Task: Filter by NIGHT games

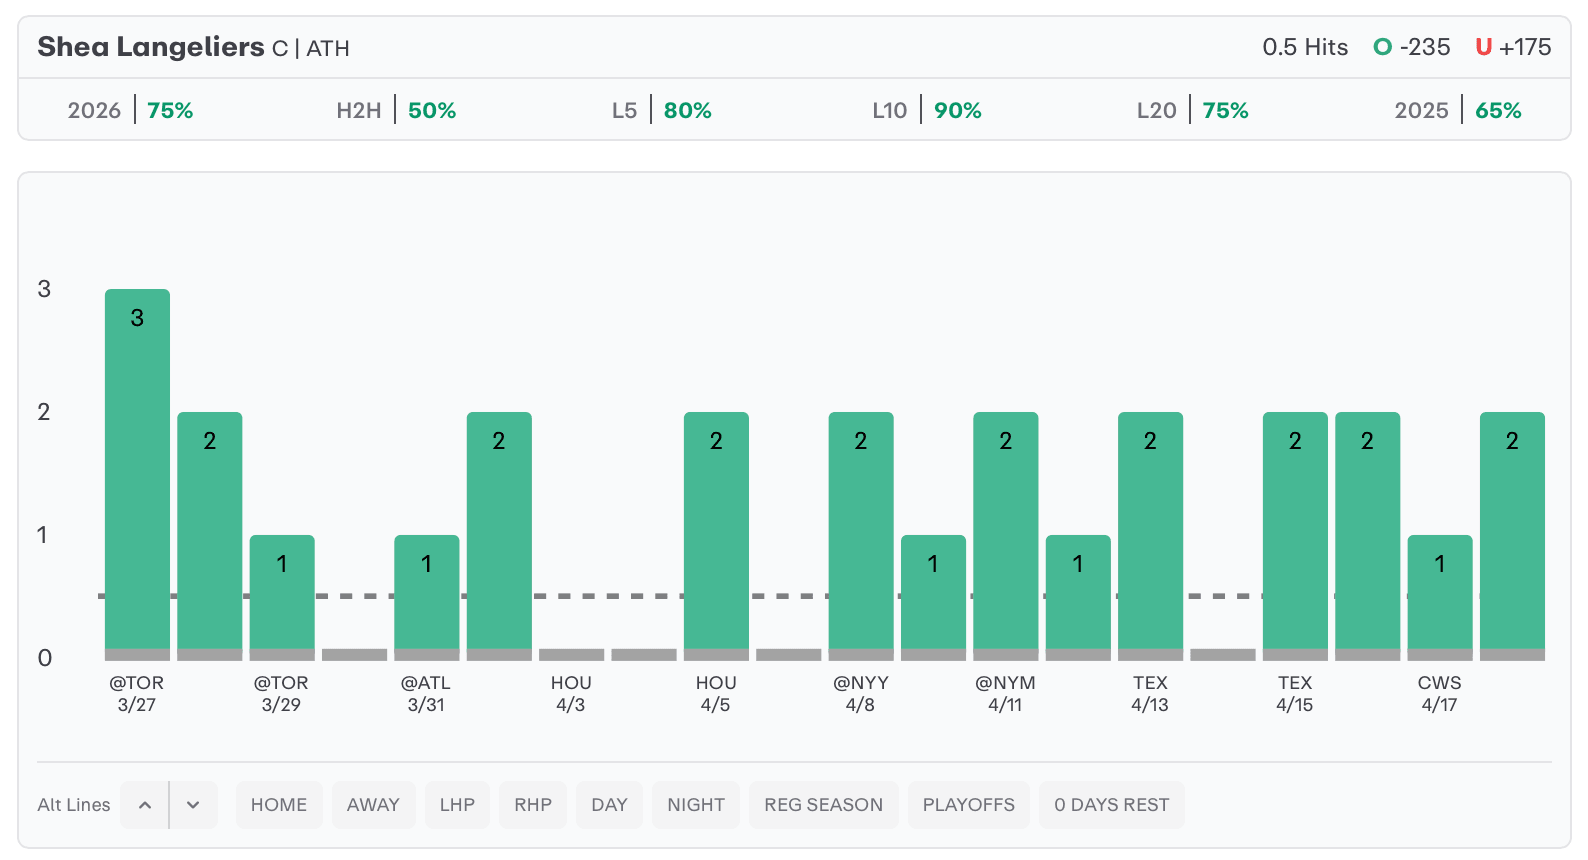Action: [696, 805]
